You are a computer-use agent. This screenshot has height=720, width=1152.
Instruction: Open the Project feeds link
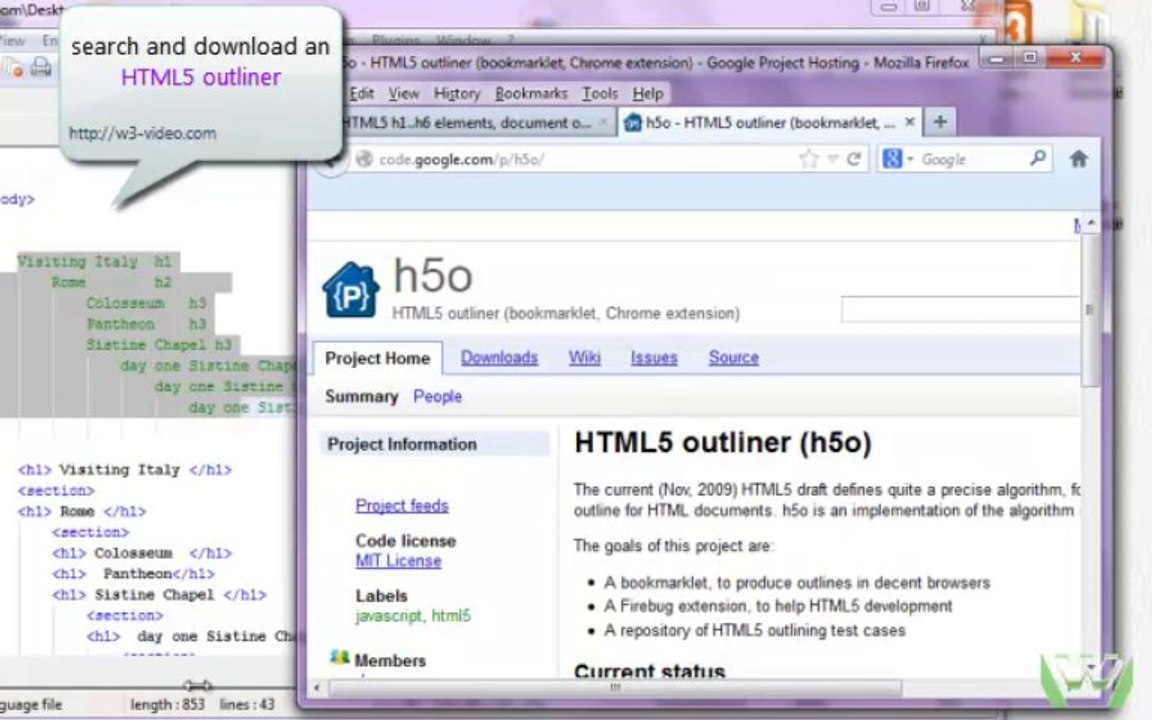coord(402,505)
